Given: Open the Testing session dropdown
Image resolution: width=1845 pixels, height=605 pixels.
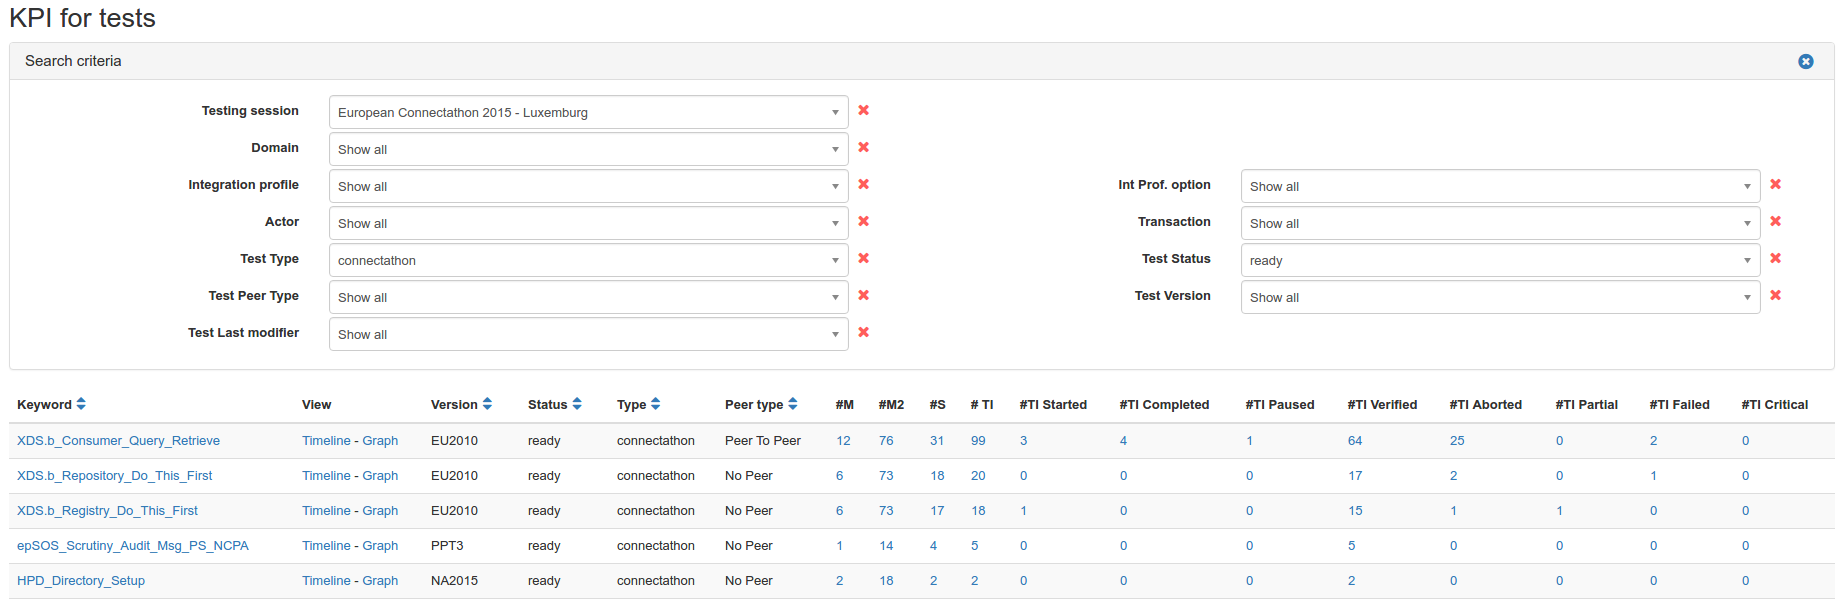Looking at the screenshot, I should pyautogui.click(x=588, y=112).
